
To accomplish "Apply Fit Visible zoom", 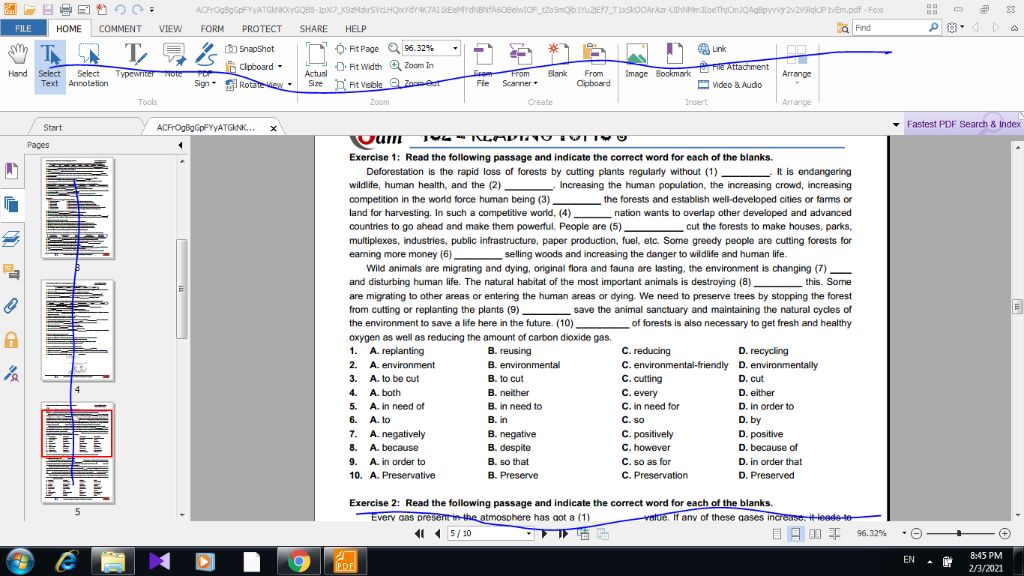I will pyautogui.click(x=359, y=84).
